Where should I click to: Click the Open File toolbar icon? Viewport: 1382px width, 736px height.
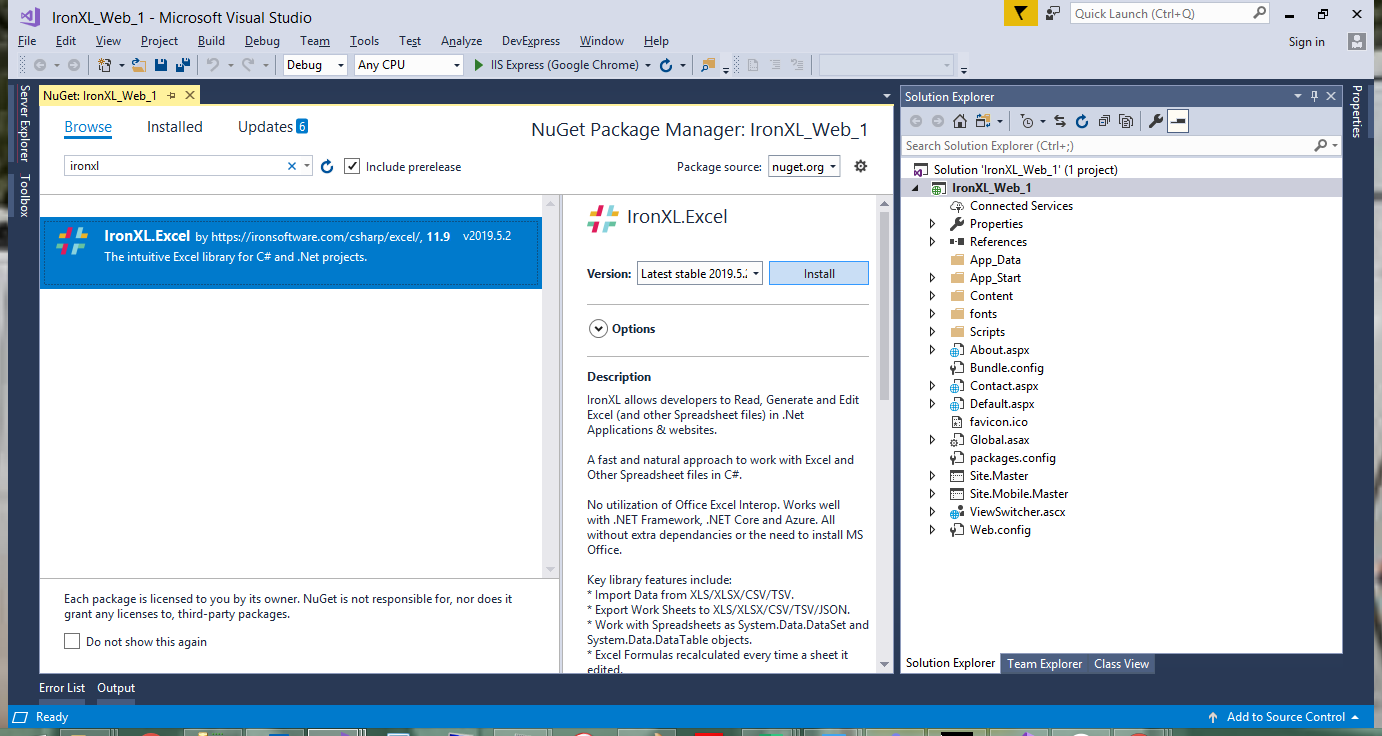click(139, 65)
